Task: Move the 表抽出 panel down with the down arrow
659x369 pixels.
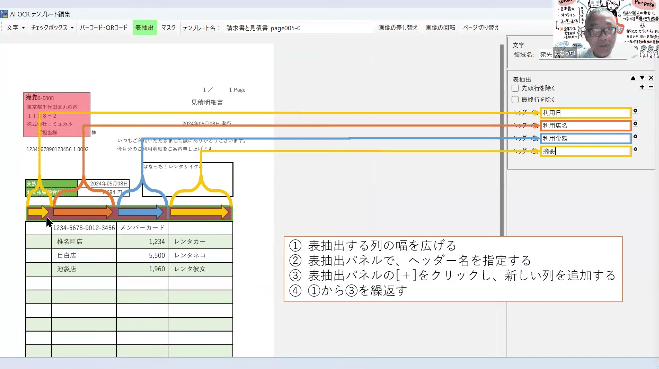Action: pyautogui.click(x=642, y=78)
